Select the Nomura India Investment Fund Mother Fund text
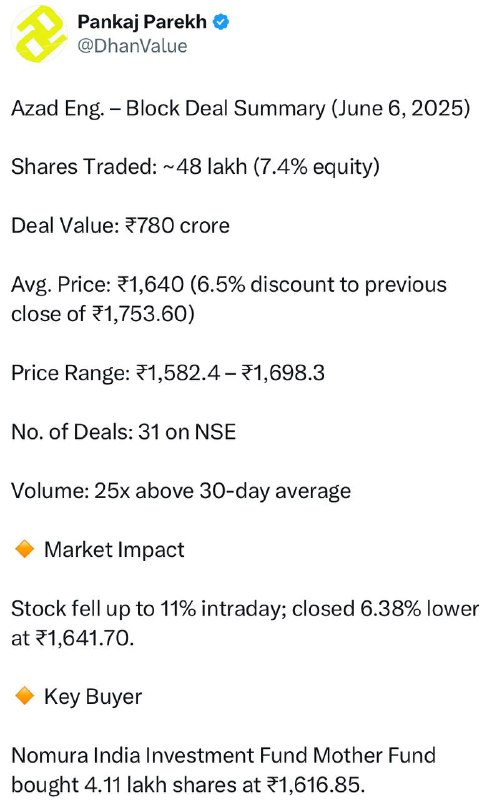Image resolution: width=497 pixels, height=800 pixels. pos(223,756)
